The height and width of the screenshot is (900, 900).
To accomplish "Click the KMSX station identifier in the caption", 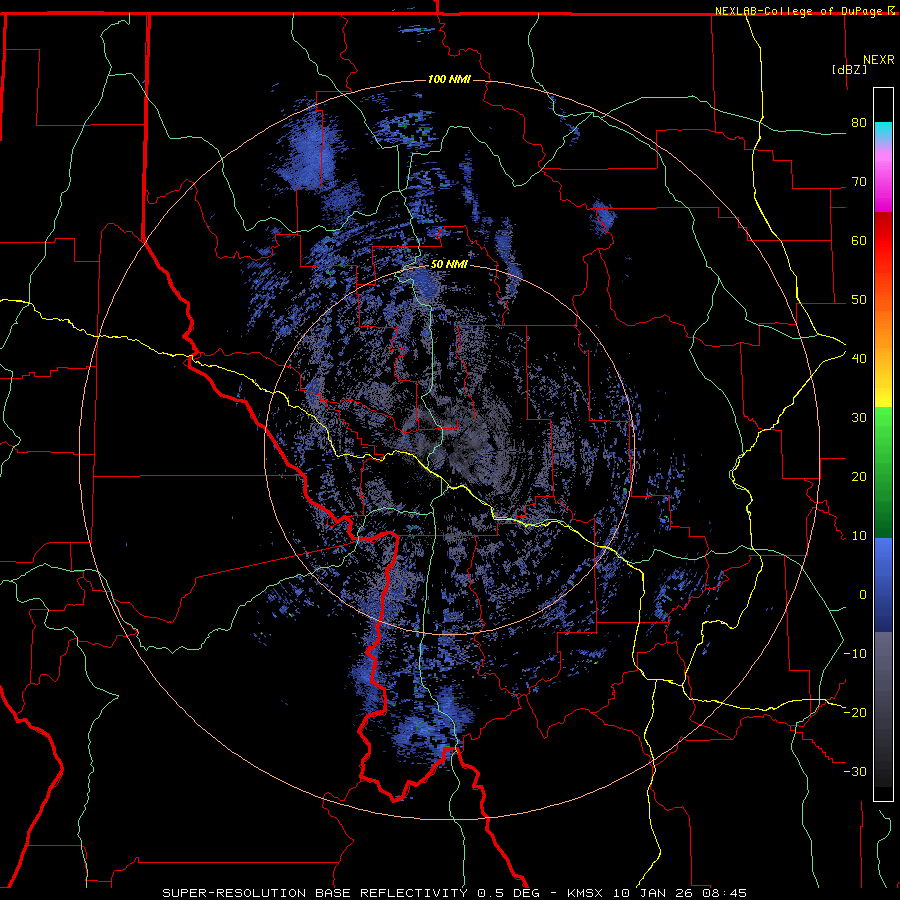I will click(587, 893).
